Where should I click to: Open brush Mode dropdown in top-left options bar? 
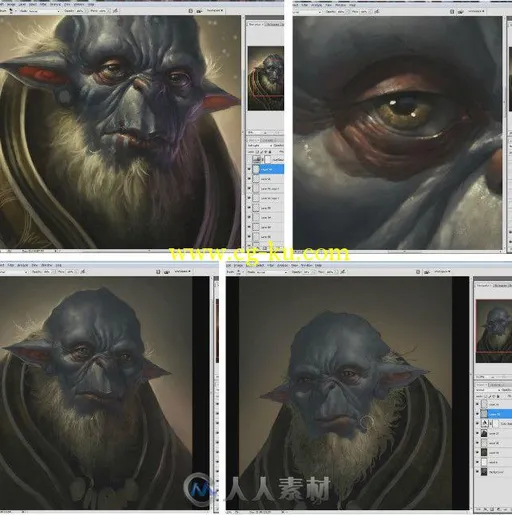[45, 11]
